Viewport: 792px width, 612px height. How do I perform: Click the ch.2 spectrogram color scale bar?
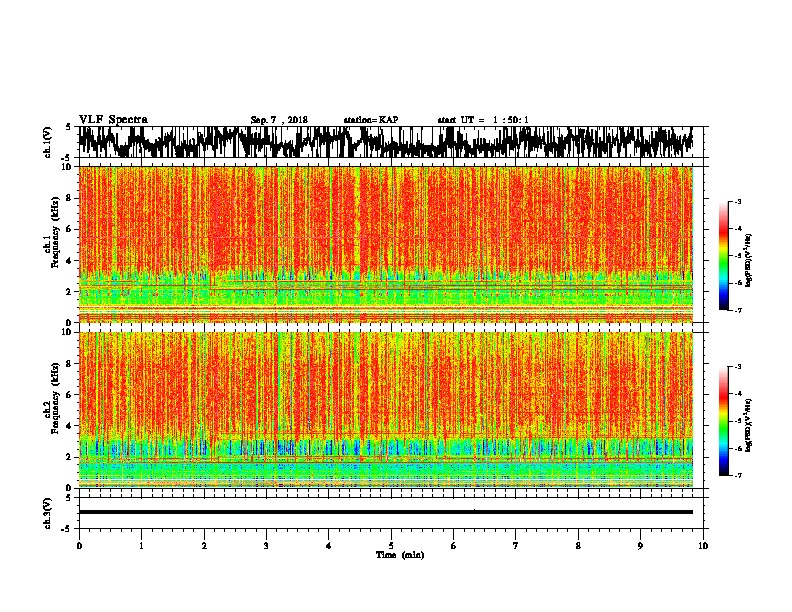723,421
